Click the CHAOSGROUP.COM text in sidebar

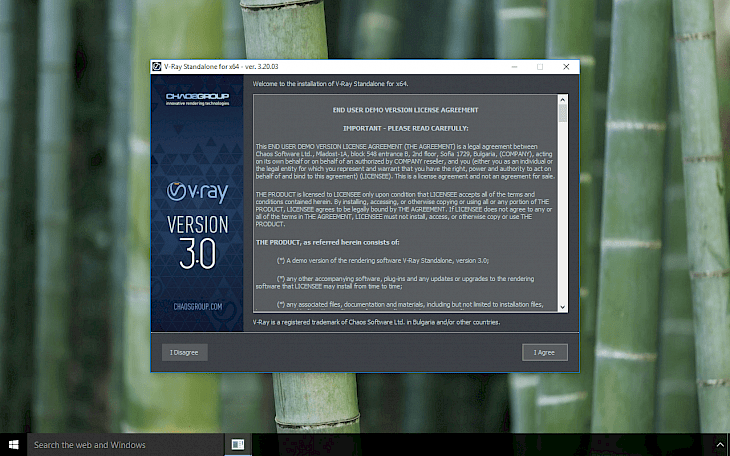pyautogui.click(x=197, y=306)
